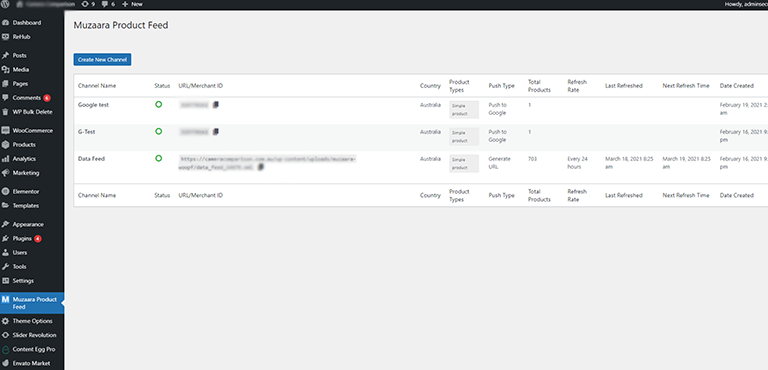768x370 pixels.
Task: Click the Tools wrench icon
Action: click(x=5, y=267)
